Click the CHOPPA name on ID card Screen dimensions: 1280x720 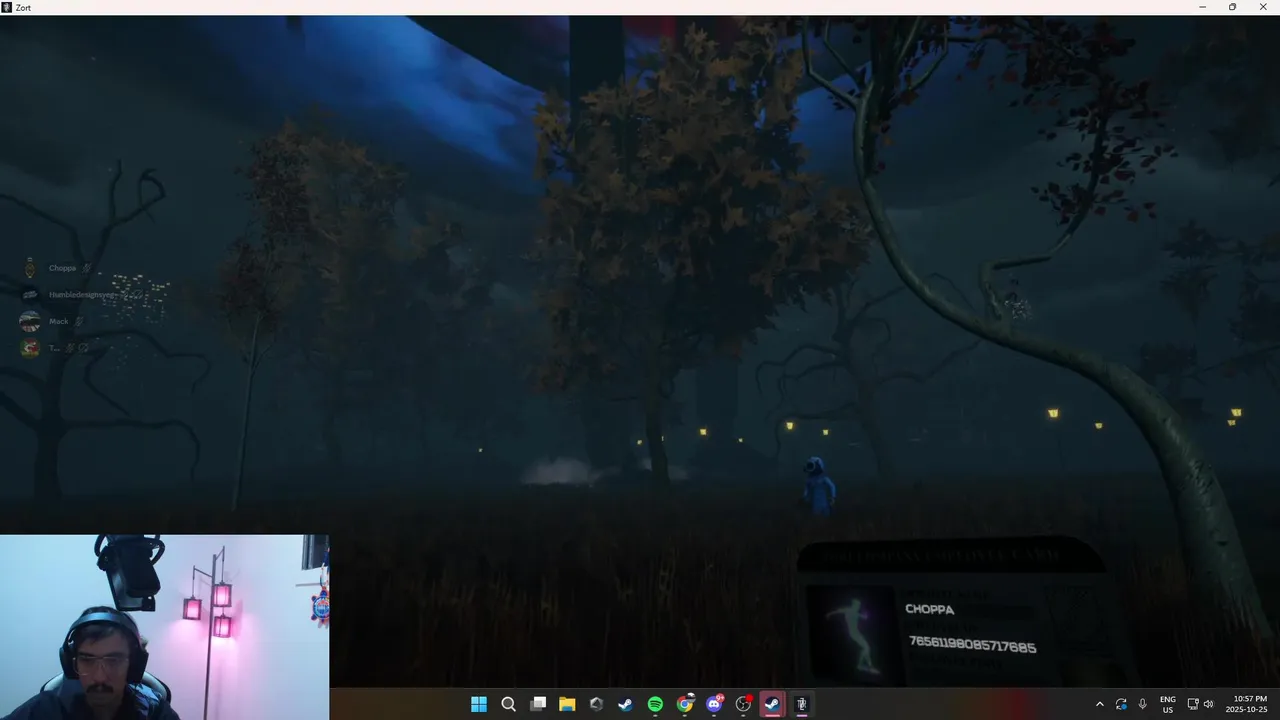pyautogui.click(x=929, y=609)
